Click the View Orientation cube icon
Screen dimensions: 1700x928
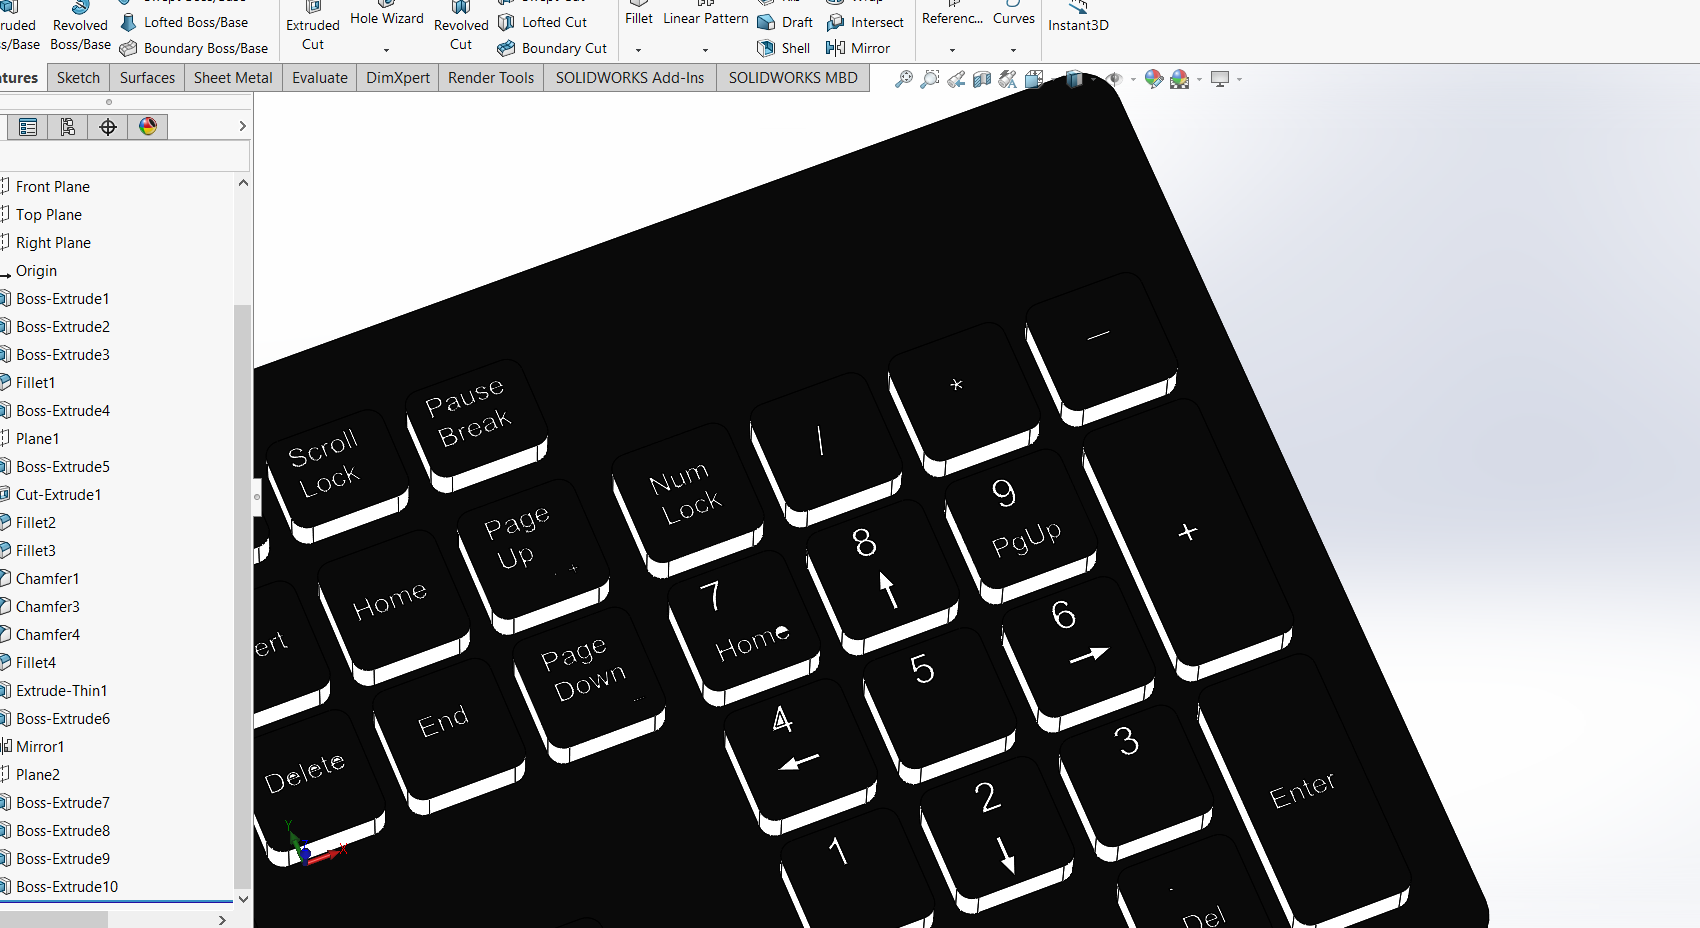pyautogui.click(x=1034, y=79)
